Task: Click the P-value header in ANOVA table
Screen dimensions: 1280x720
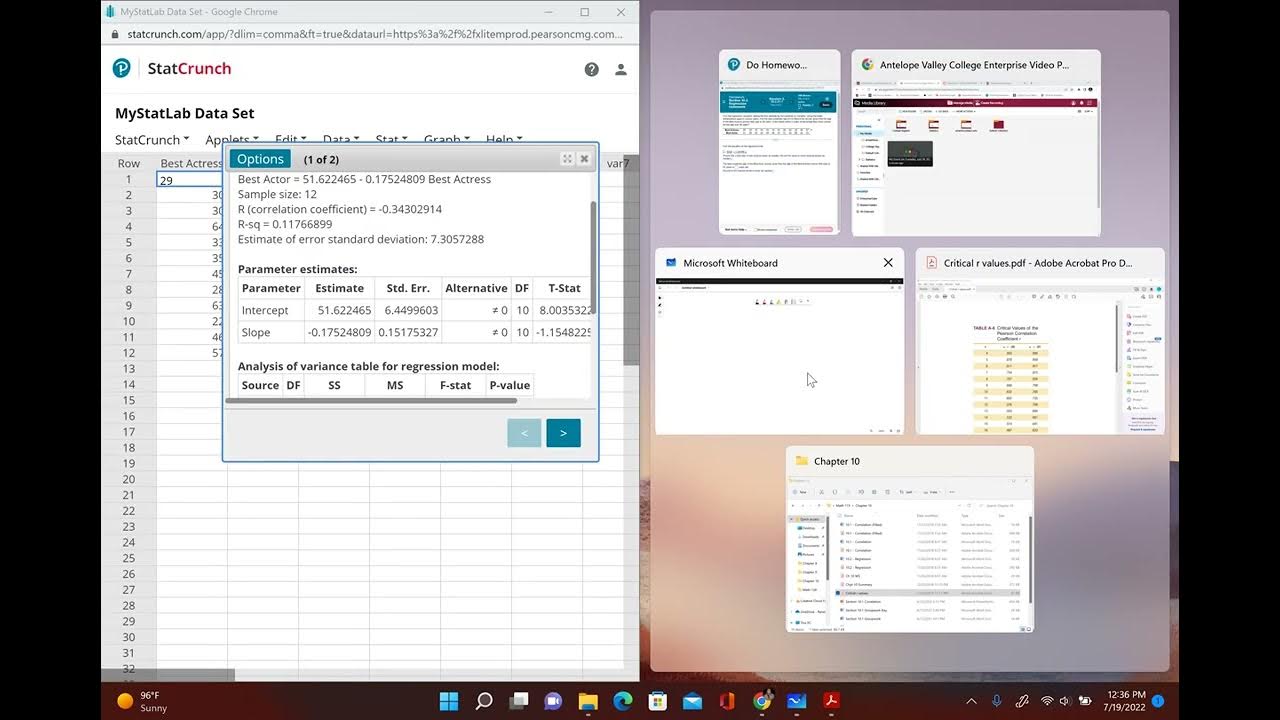Action: coord(510,385)
